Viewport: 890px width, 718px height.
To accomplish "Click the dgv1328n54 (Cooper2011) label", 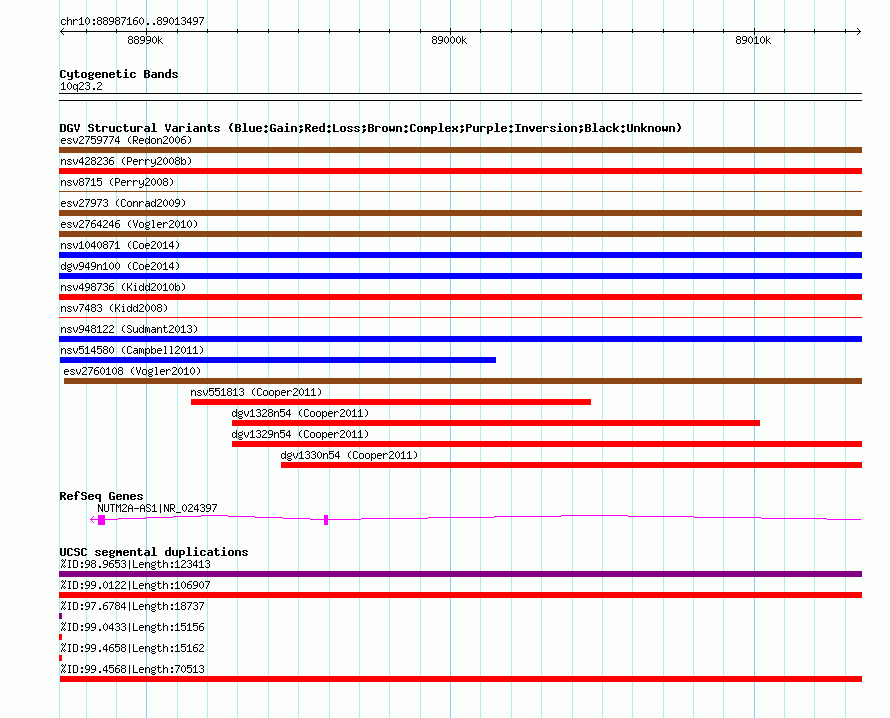I will [x=300, y=413].
